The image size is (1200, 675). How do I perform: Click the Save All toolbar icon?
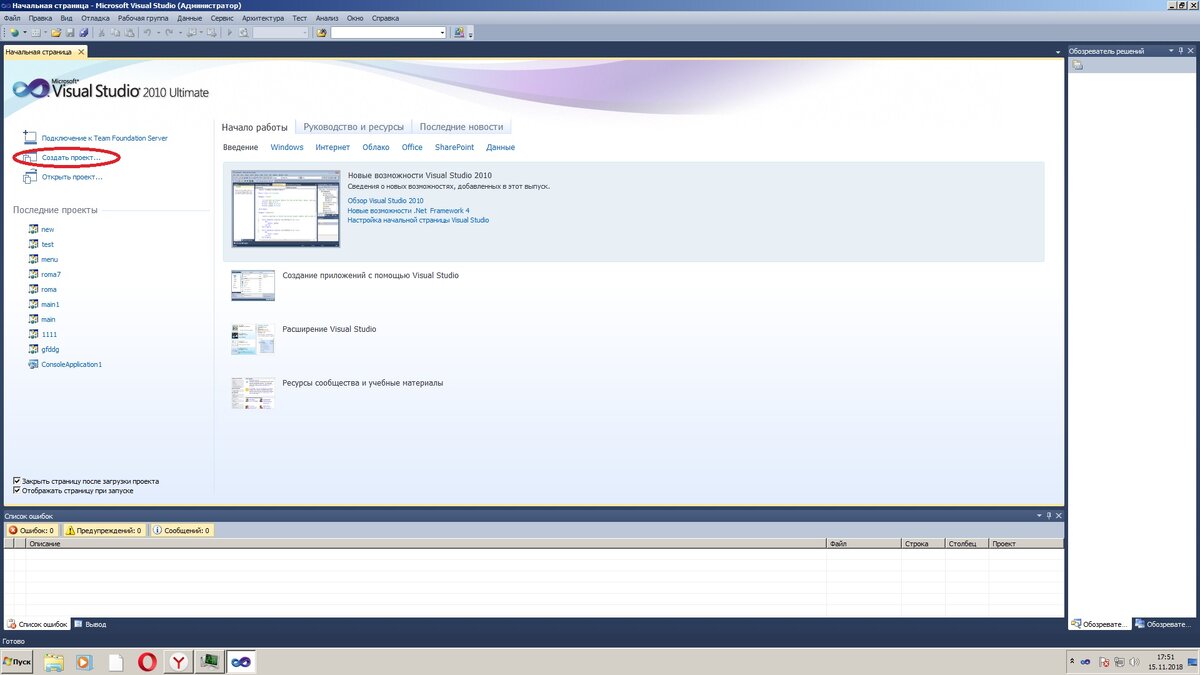tap(84, 32)
